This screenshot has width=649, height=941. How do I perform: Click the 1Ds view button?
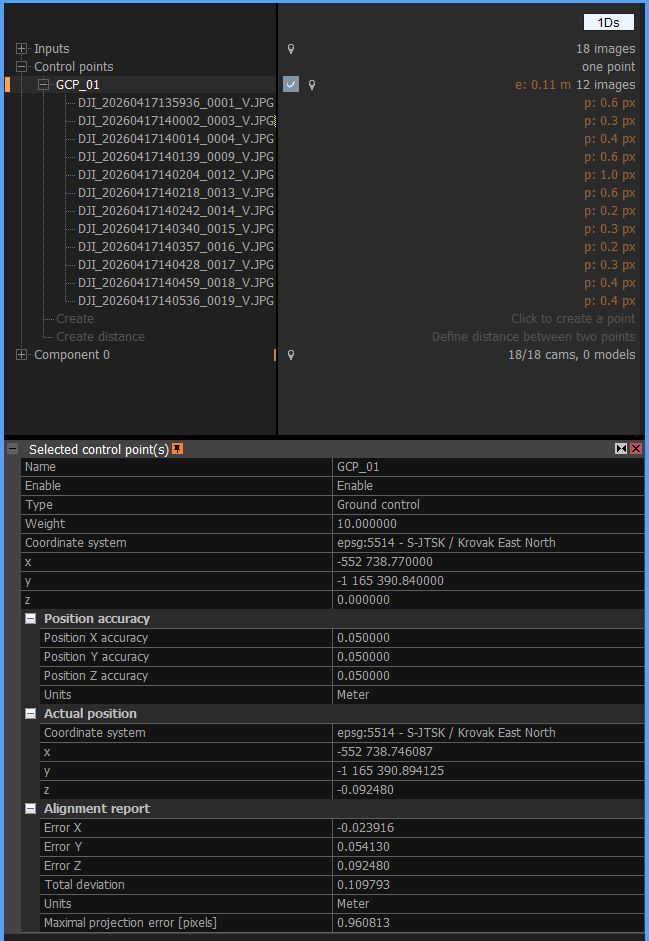point(608,22)
